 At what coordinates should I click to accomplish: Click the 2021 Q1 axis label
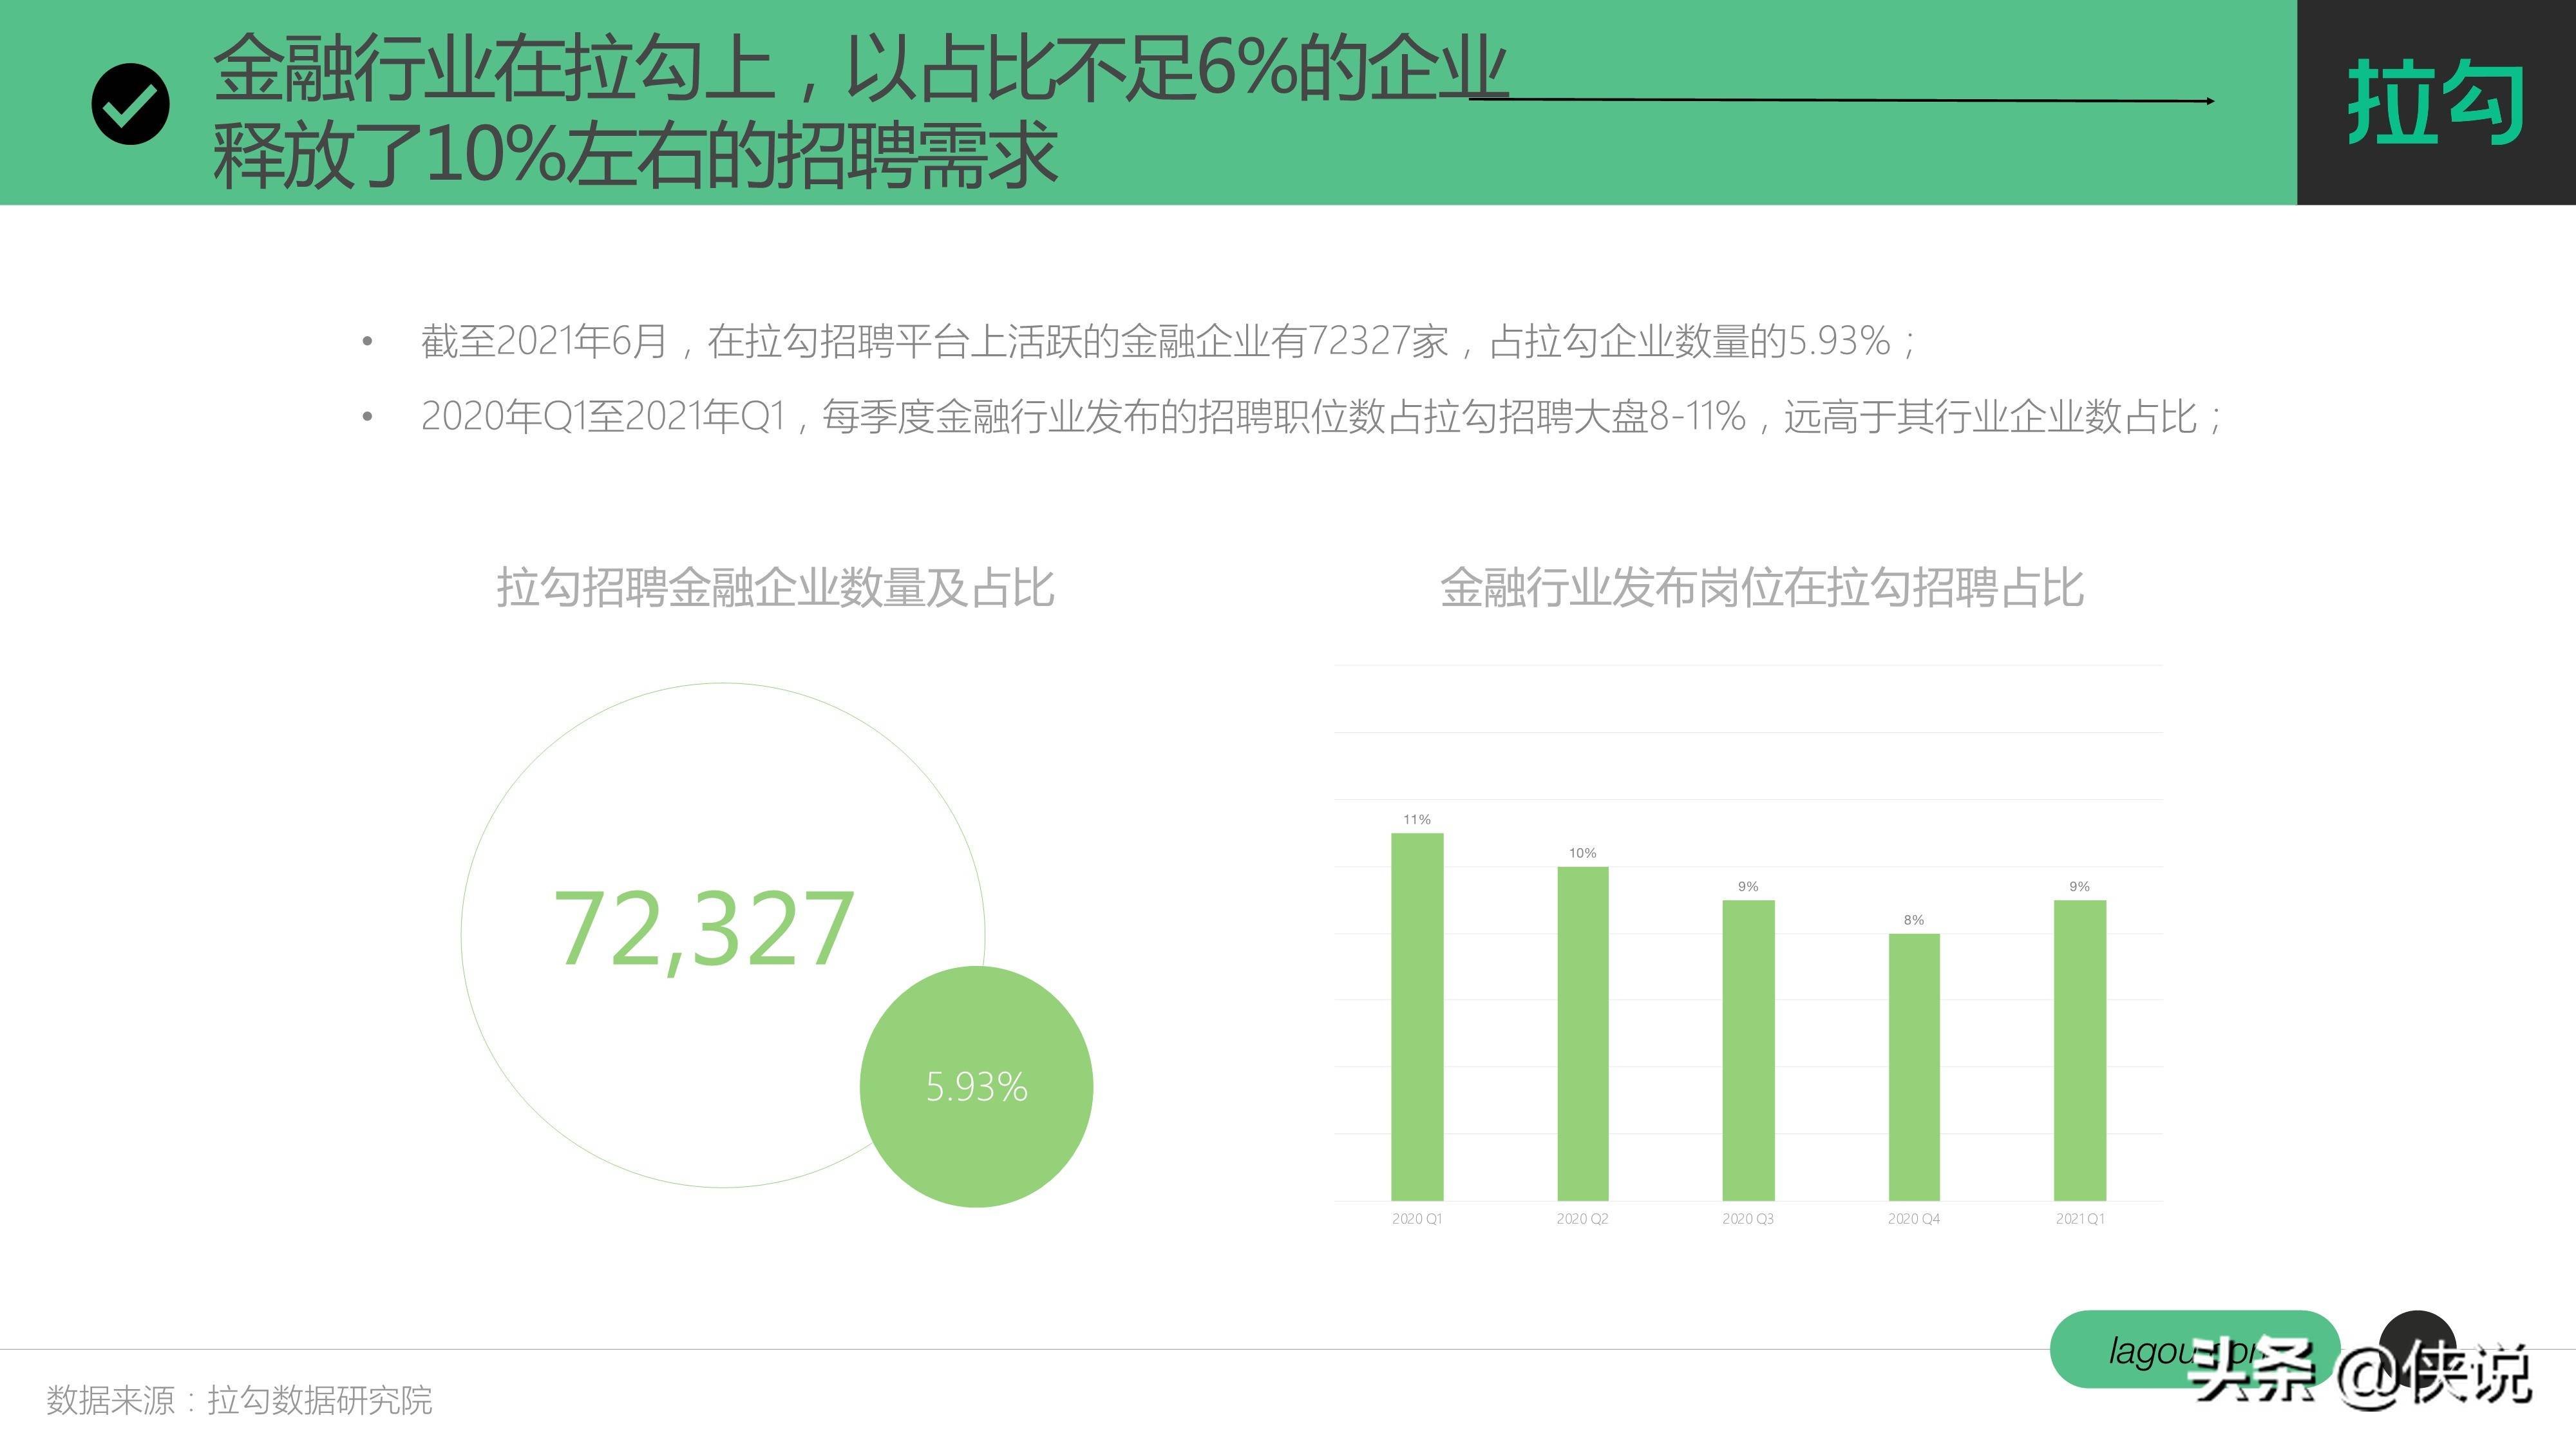click(x=2079, y=1219)
